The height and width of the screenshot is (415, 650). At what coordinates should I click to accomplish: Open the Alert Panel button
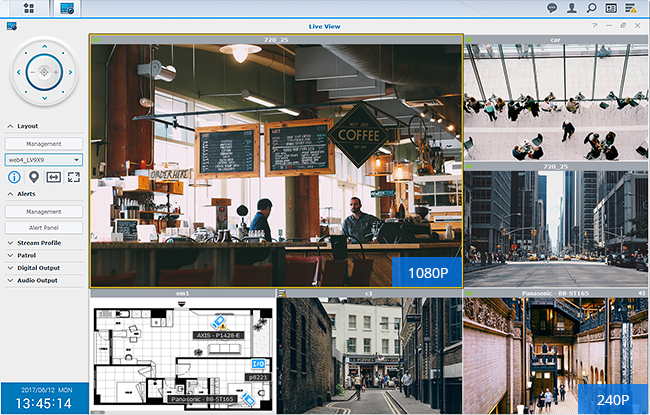click(43, 227)
